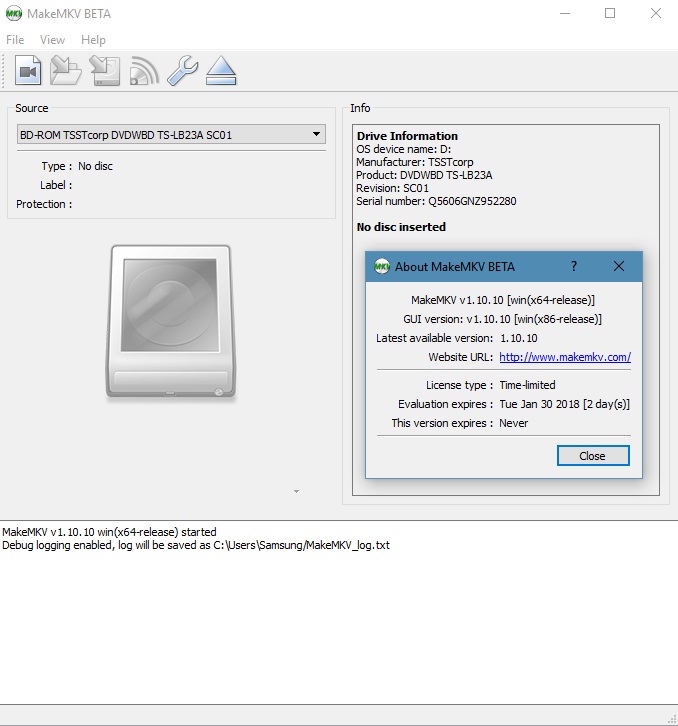Viewport: 678px width, 726px height.
Task: Click the 'Debug logging enabled' log line
Action: 196,545
